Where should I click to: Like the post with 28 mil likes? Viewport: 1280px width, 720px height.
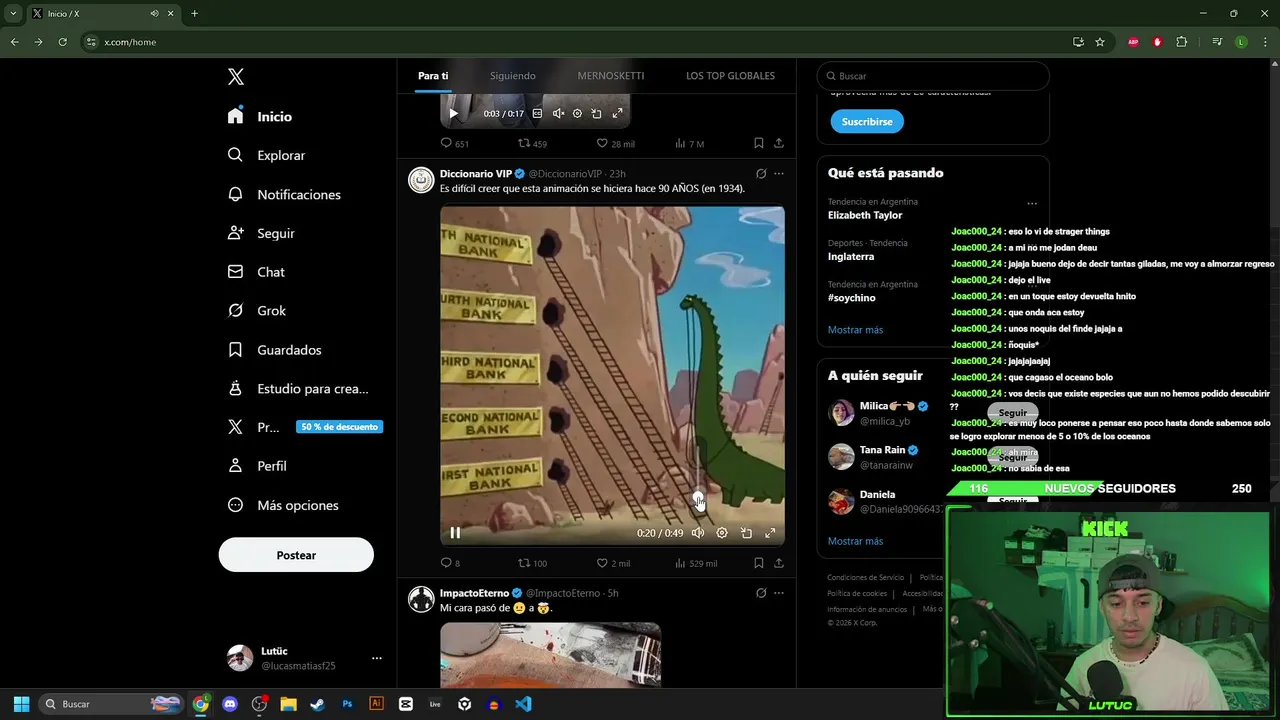pos(615,143)
